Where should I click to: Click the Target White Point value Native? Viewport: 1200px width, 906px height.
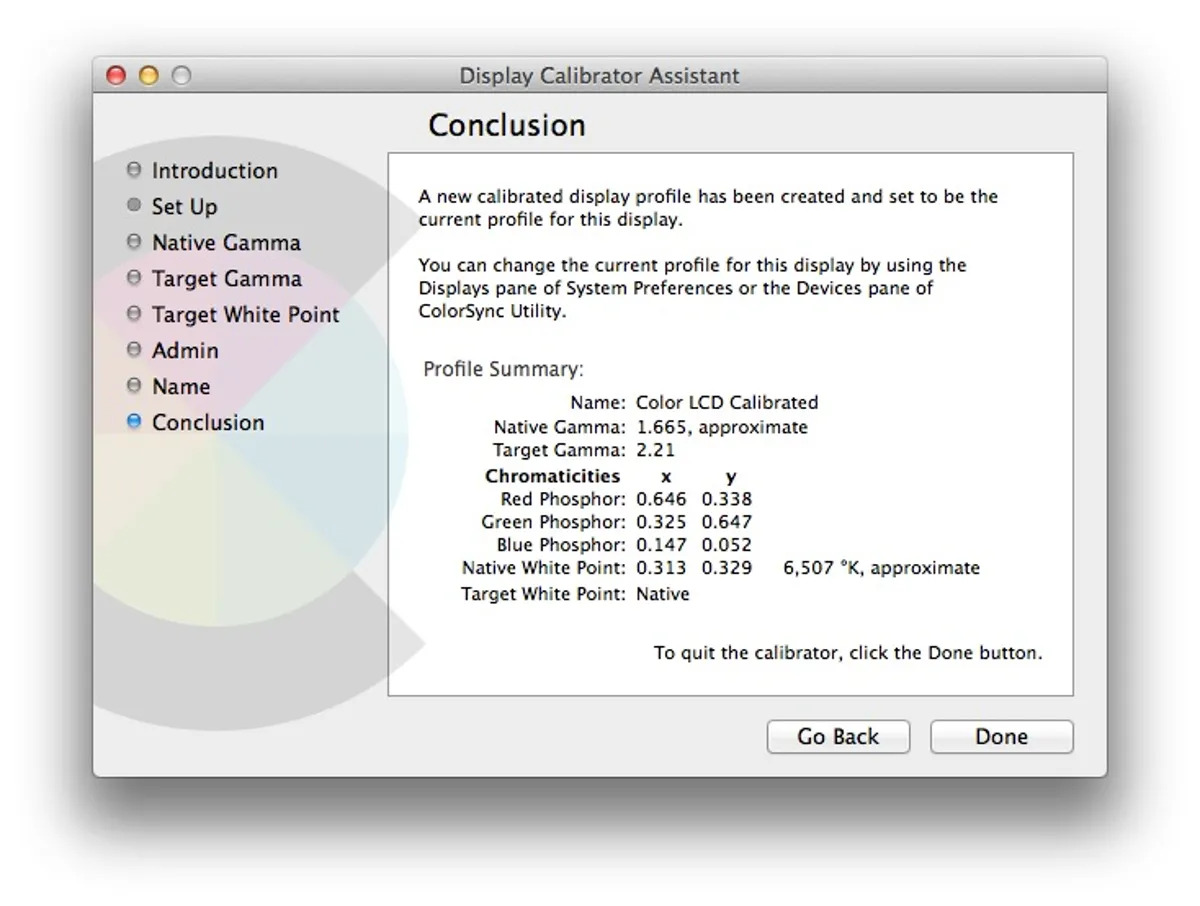663,594
